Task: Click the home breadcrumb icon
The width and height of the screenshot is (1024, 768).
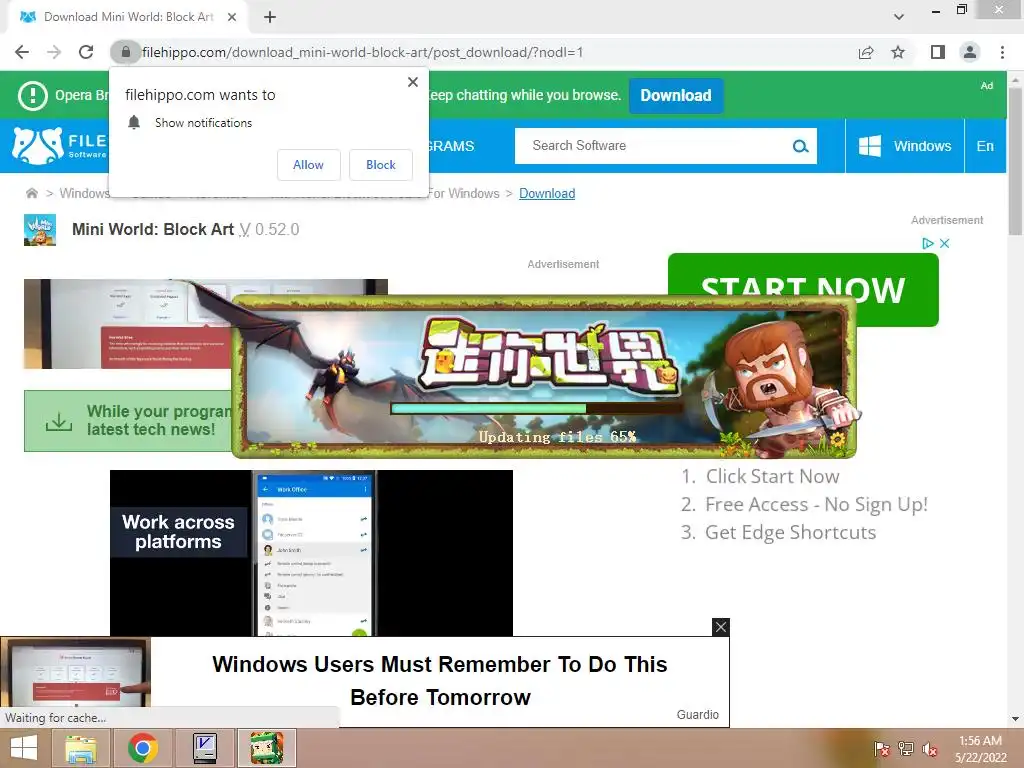Action: coord(31,193)
